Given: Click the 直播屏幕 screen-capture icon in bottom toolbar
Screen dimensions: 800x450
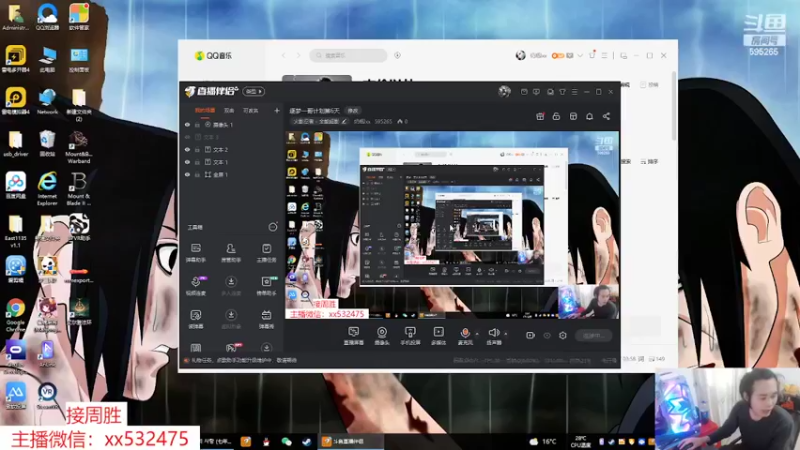Looking at the screenshot, I should coord(353,333).
